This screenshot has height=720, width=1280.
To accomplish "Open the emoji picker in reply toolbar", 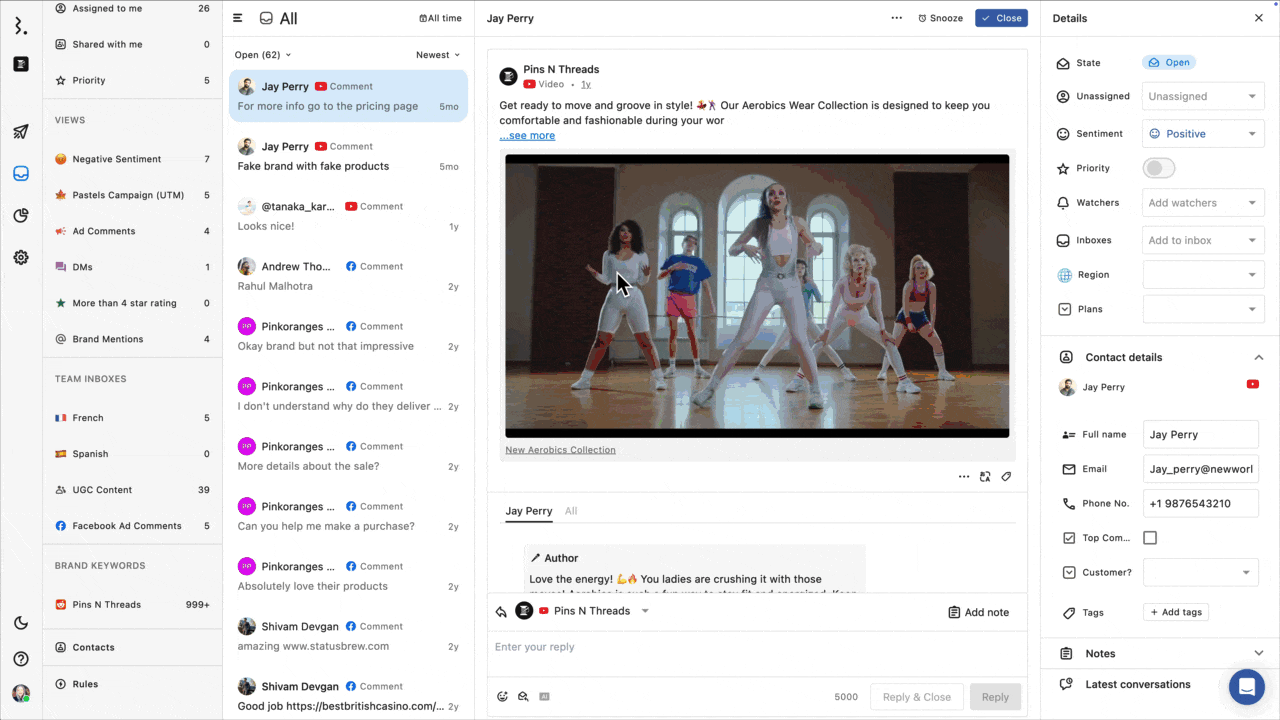I will pos(502,696).
